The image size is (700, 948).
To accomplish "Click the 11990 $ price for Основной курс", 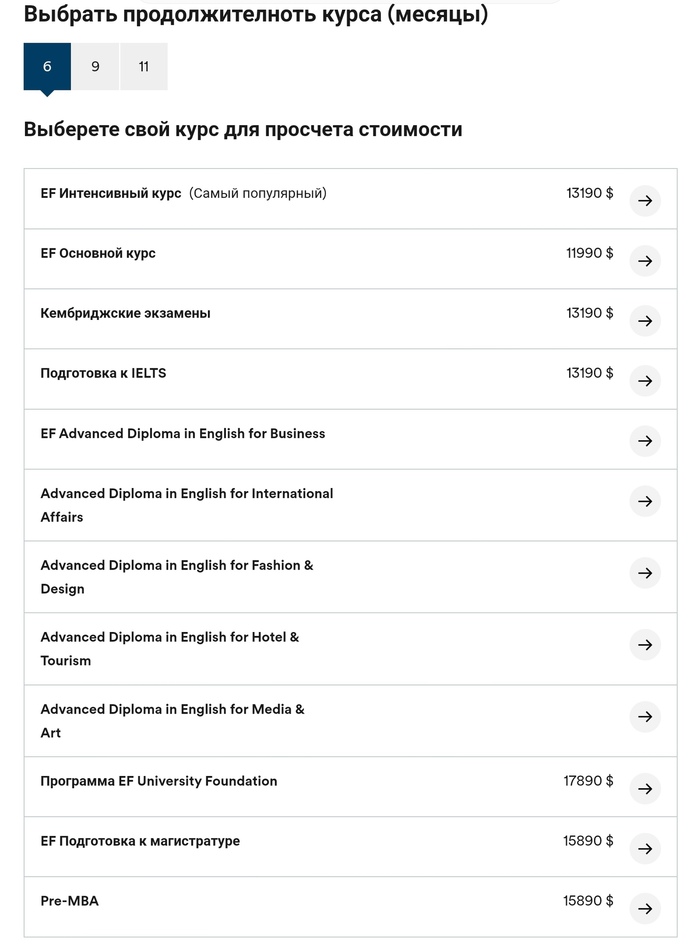I will 589,253.
